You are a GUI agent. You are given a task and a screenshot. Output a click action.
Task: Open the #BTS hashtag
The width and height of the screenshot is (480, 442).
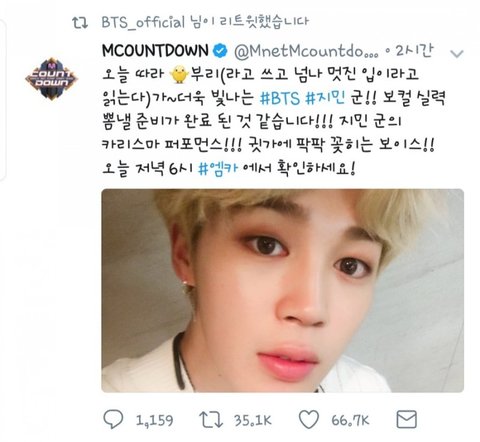[x=279, y=99]
